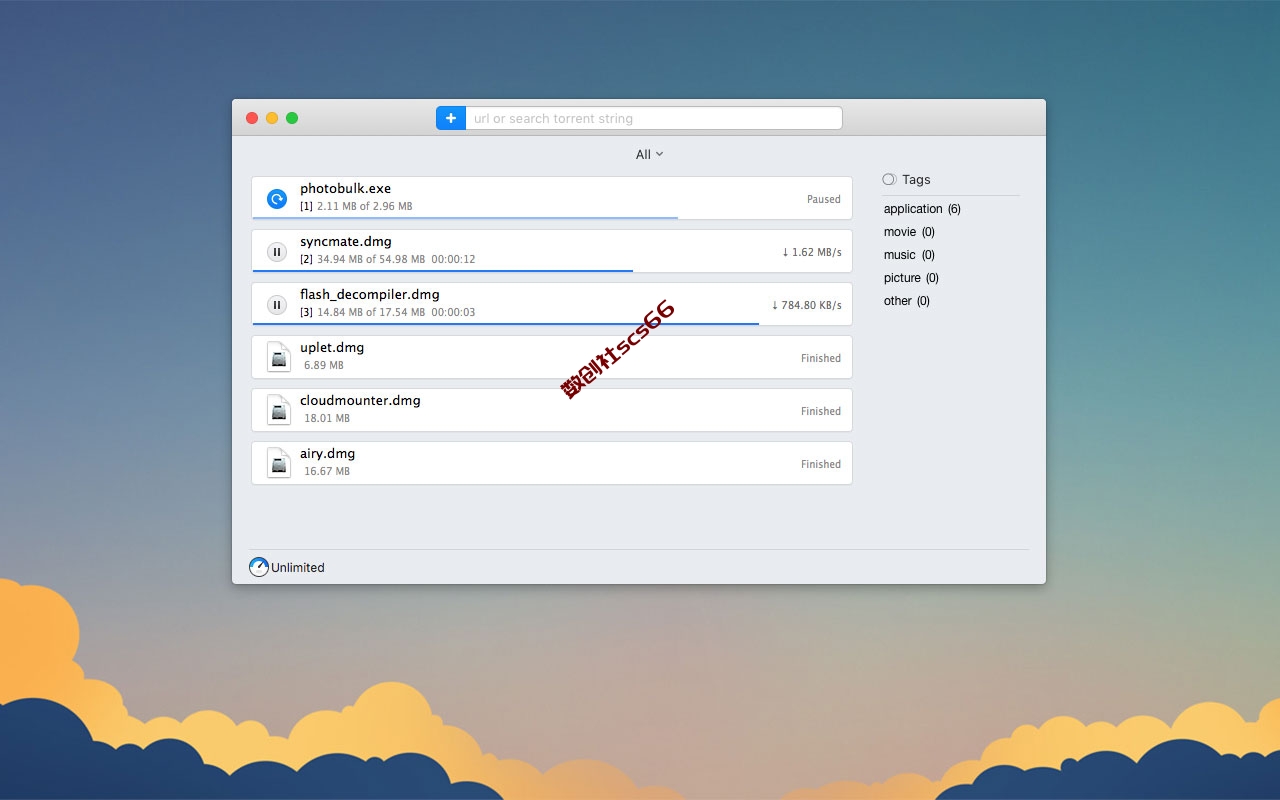1280x800 pixels.
Task: Click the 1.62 MB/s download speed
Action: pos(812,252)
